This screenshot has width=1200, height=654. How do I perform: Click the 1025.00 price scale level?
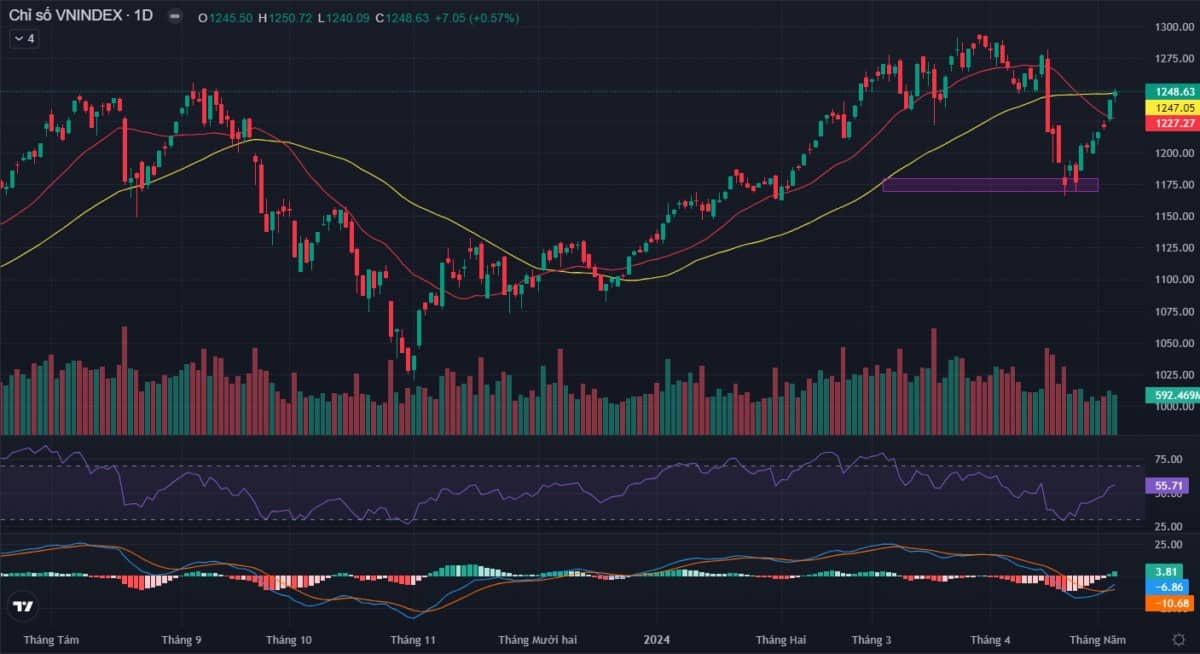1175,374
